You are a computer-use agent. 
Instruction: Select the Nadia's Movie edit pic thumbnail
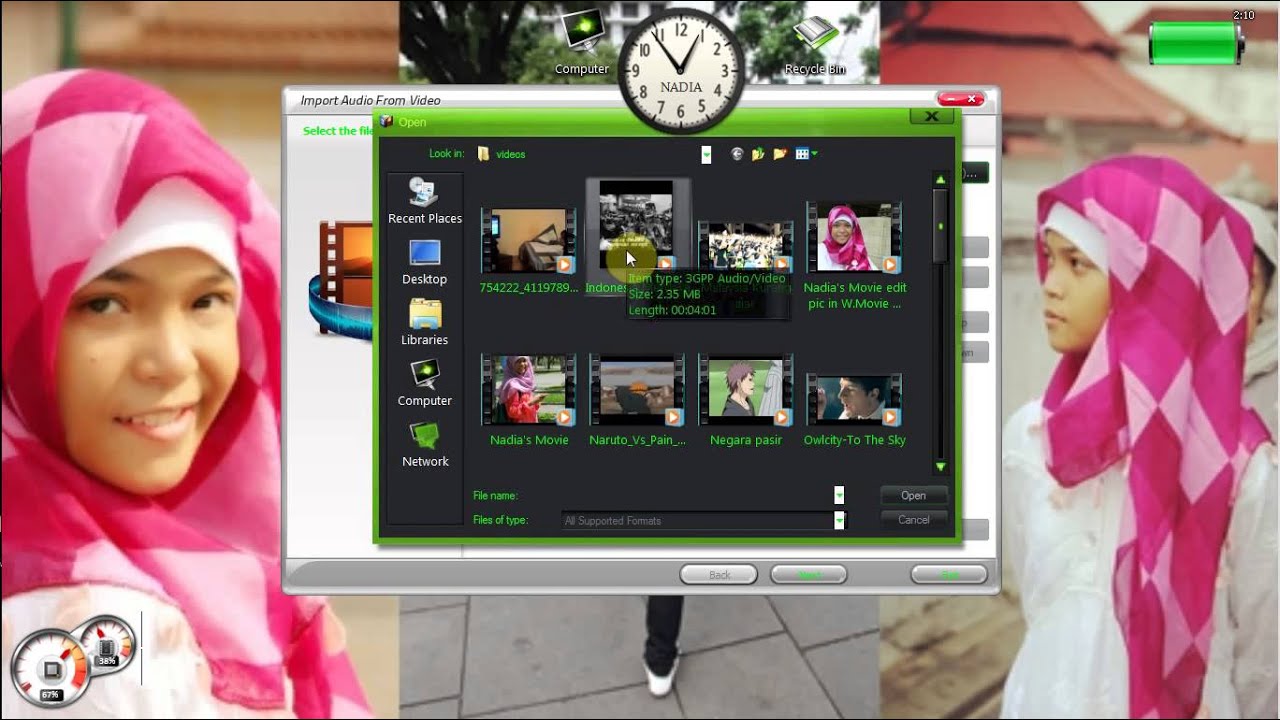[x=854, y=238]
